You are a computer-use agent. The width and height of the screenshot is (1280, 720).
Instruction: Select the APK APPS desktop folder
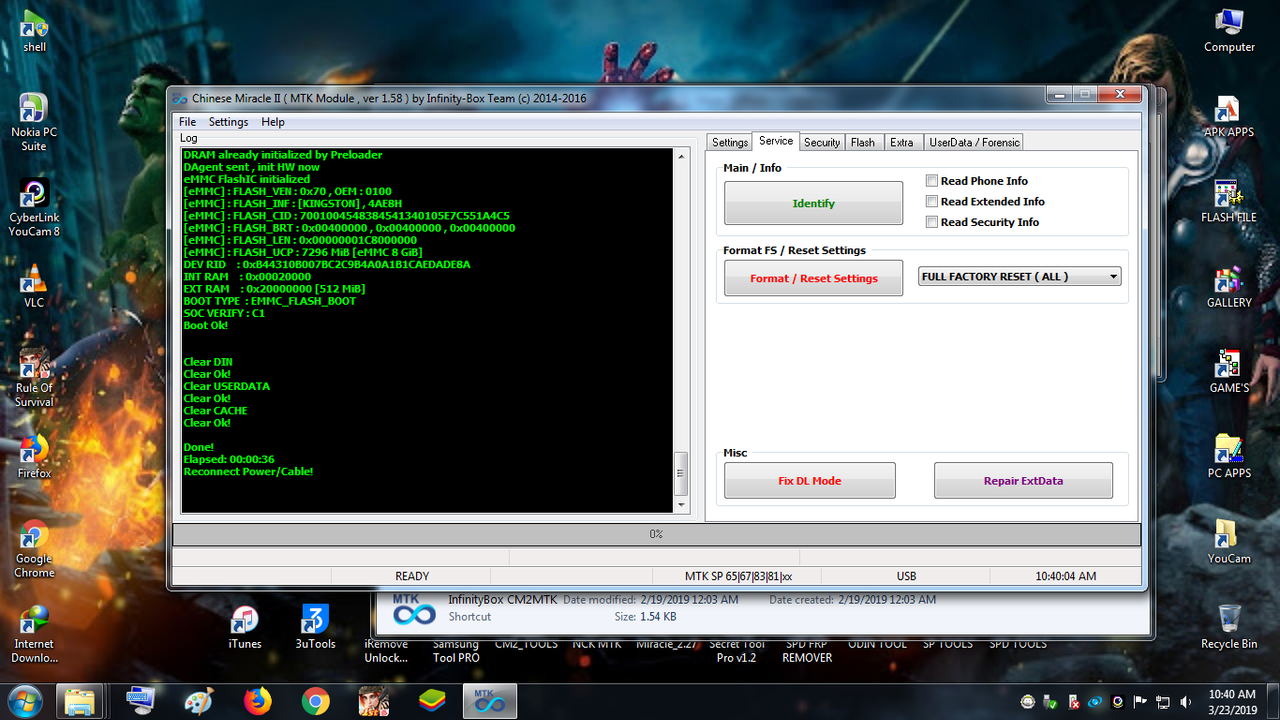point(1229,116)
